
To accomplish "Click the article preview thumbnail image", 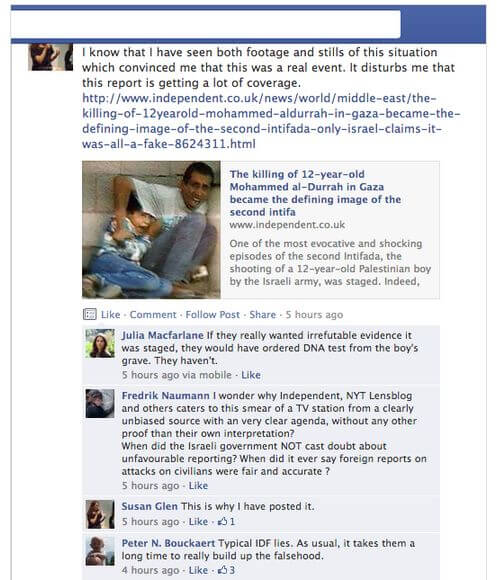I will (151, 230).
